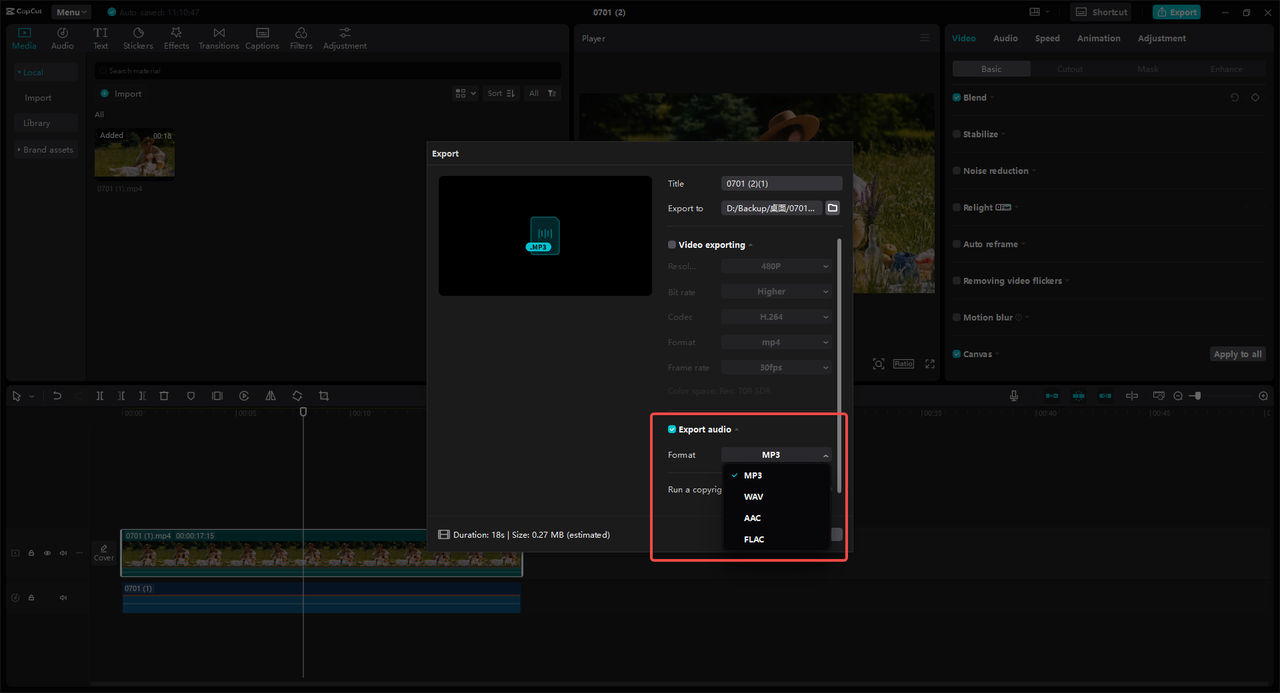Image resolution: width=1280 pixels, height=693 pixels.
Task: Toggle video track visibility eye icon
Action: click(x=47, y=553)
